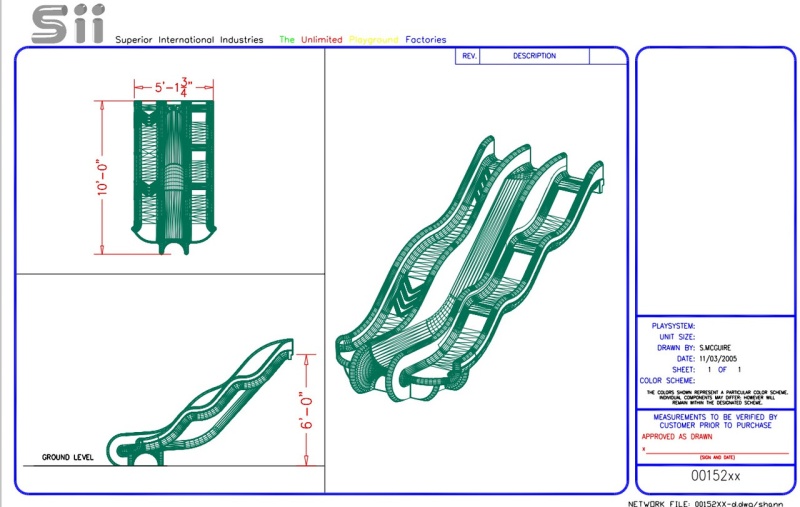Image resolution: width=800 pixels, height=507 pixels.
Task: Select the top view slide drawing
Action: tap(173, 177)
